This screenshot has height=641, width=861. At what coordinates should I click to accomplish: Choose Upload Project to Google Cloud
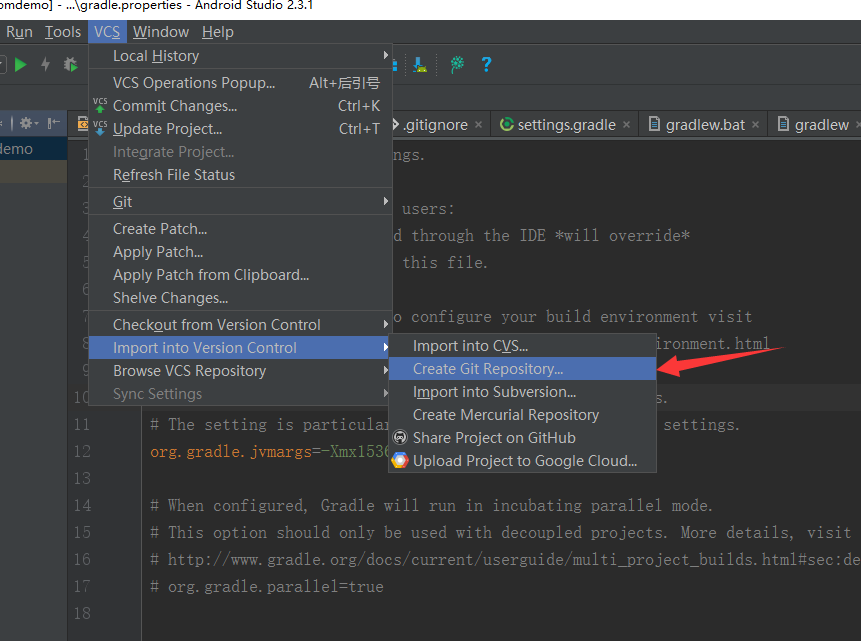pyautogui.click(x=522, y=461)
